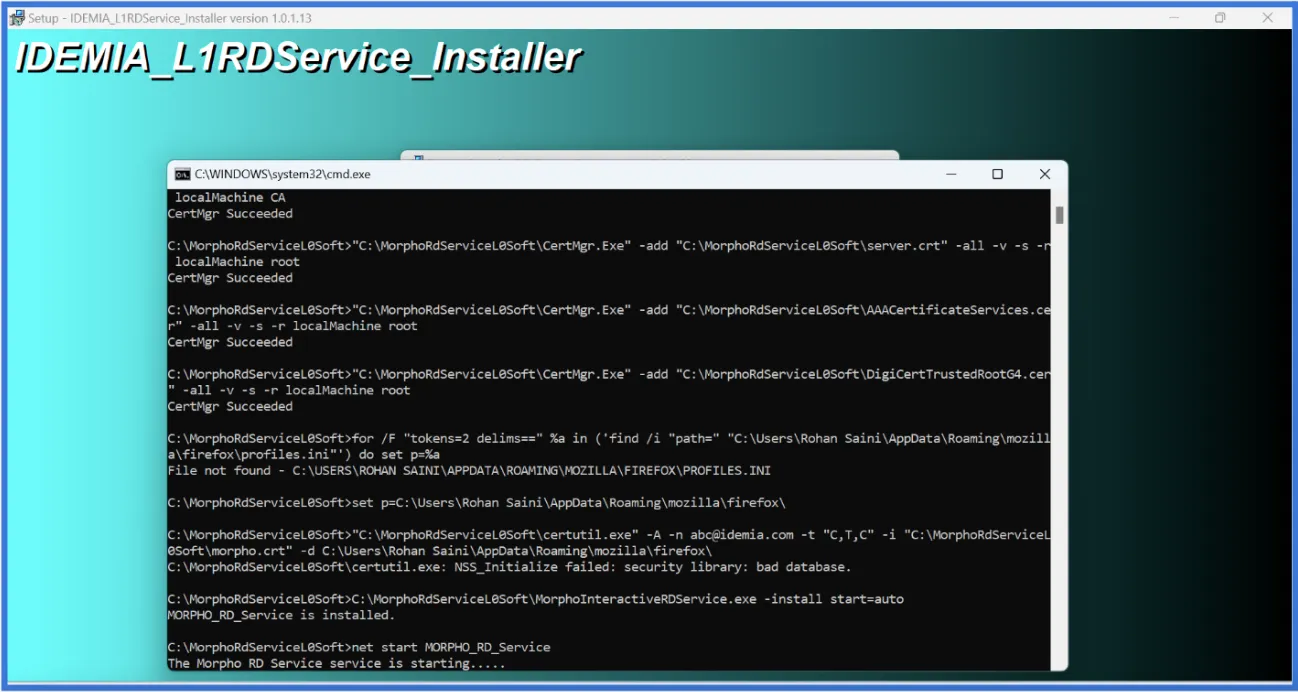The image size is (1298, 692).
Task: Click 'MORPHO_RD_Service is installed.' line
Action: [281, 615]
